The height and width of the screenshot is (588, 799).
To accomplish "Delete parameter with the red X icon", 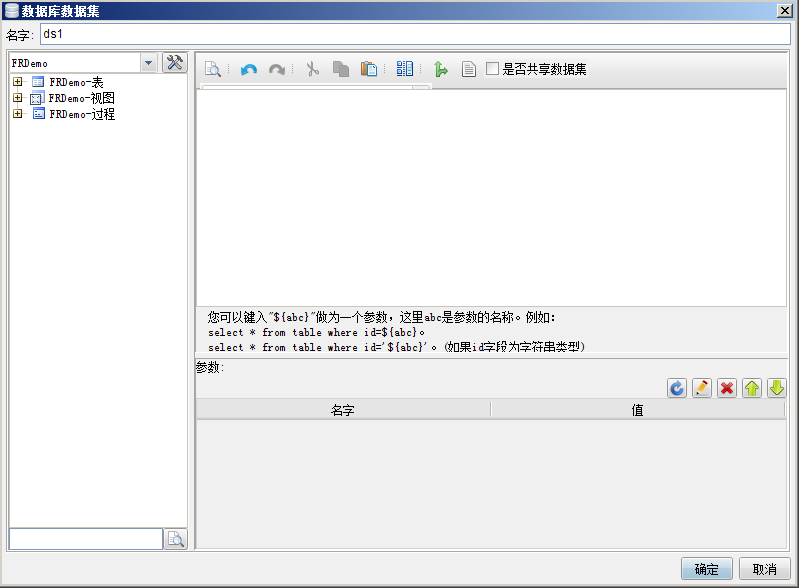I will [x=727, y=388].
